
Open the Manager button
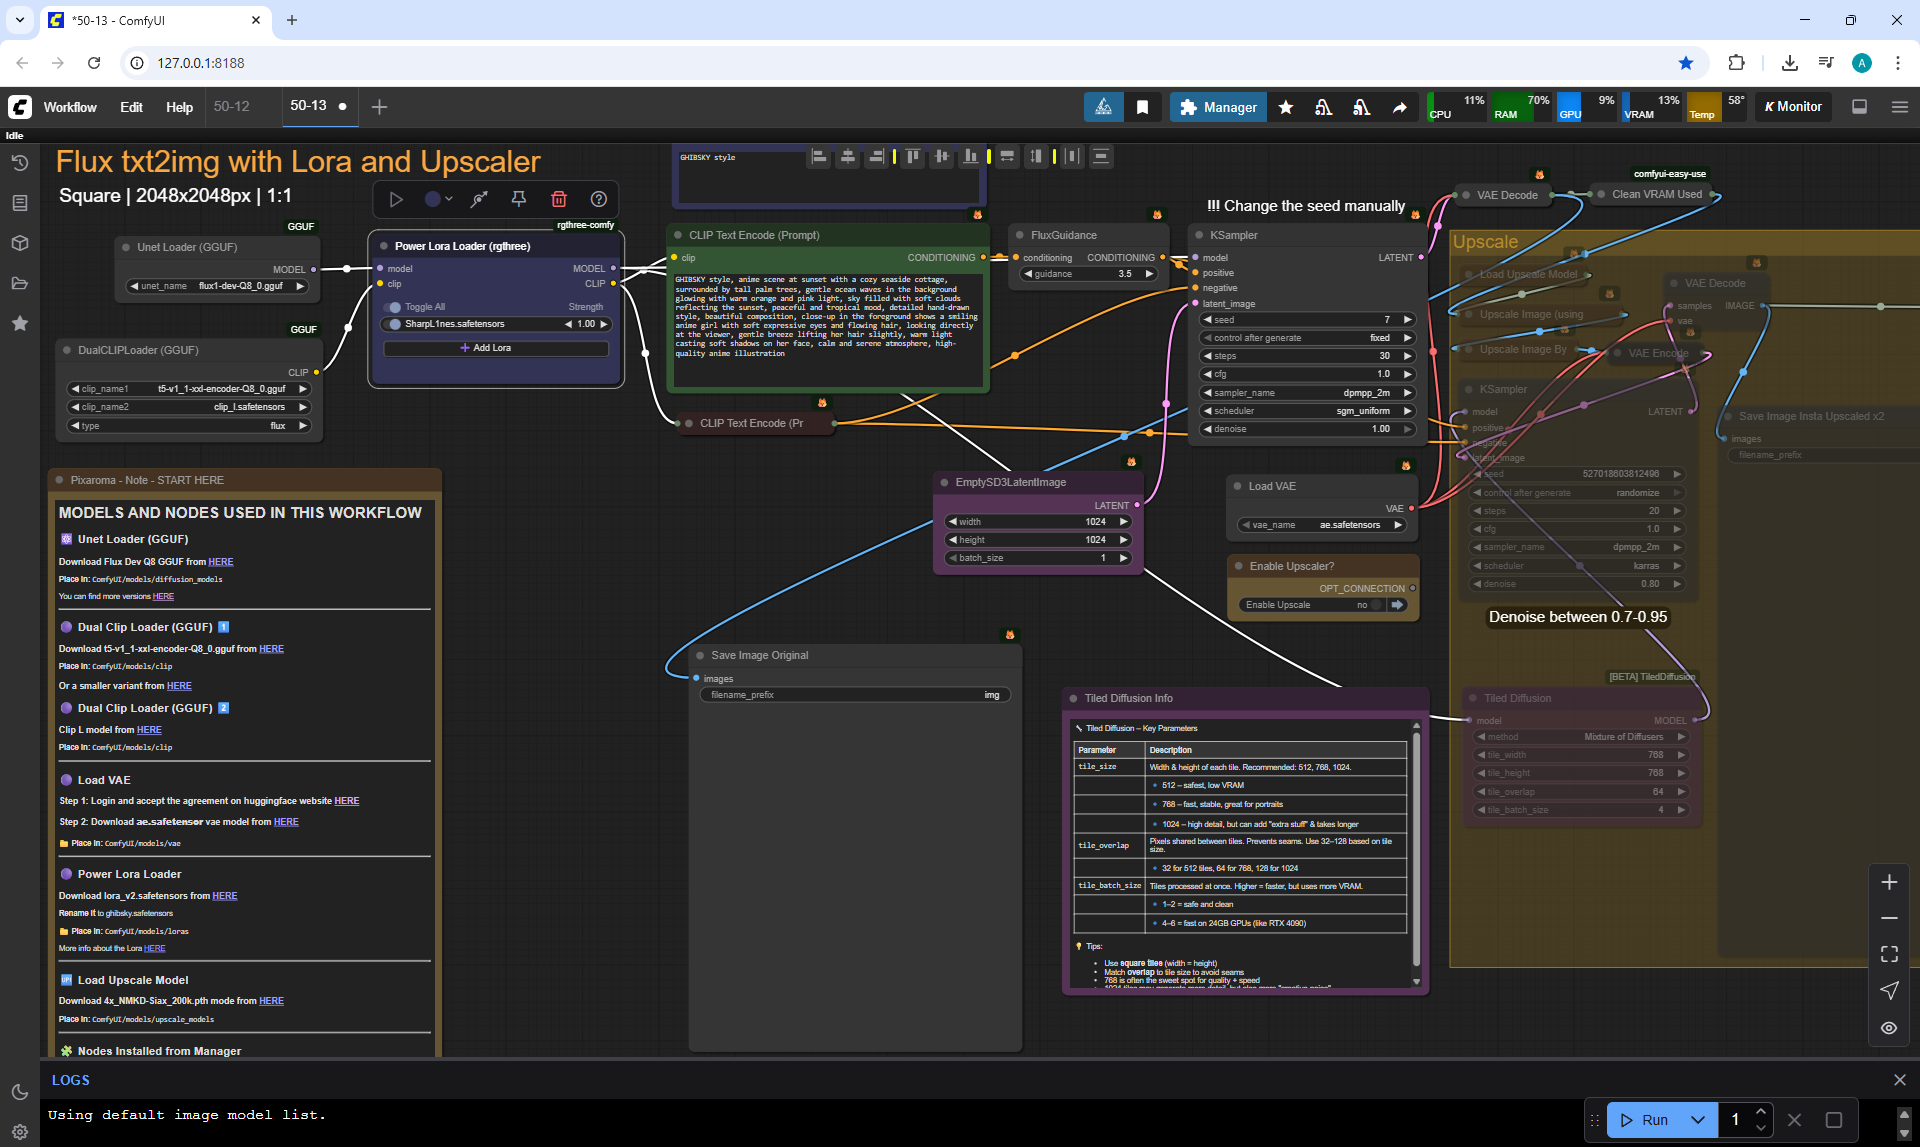click(x=1217, y=107)
